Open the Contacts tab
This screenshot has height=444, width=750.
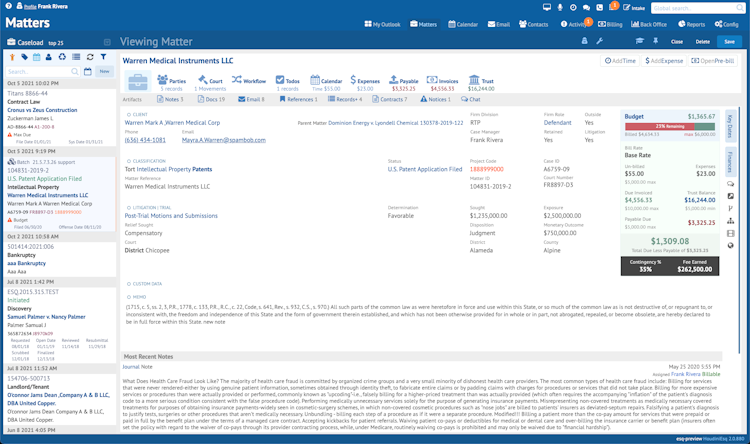[534, 24]
